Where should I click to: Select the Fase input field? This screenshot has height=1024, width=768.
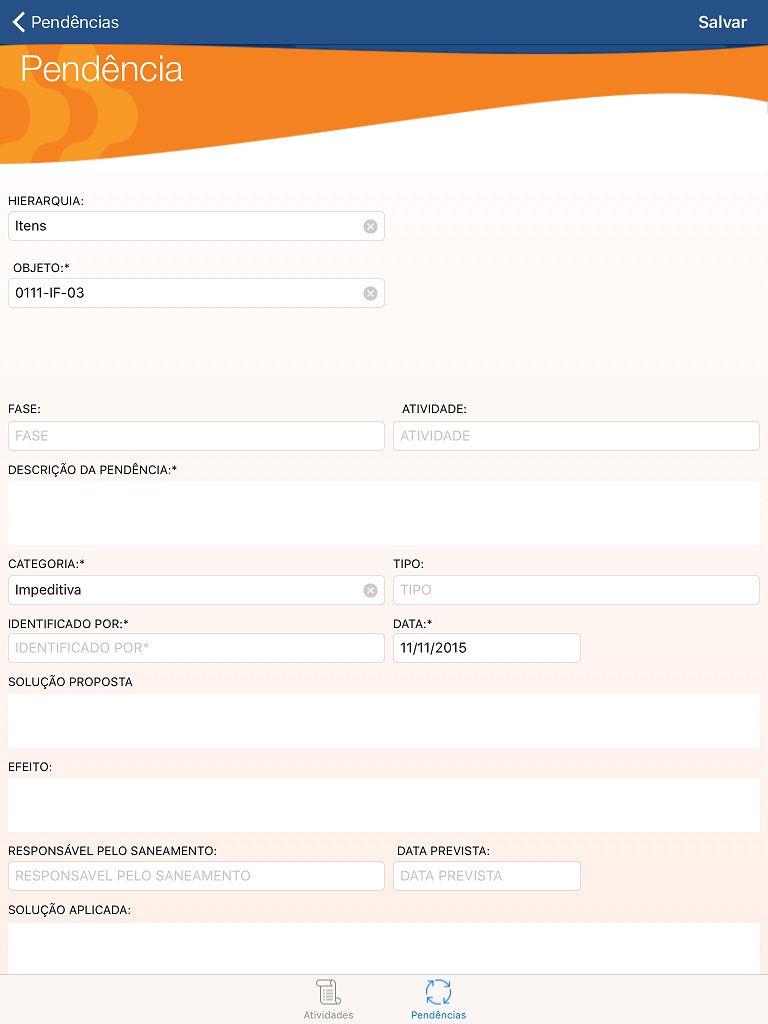coord(196,436)
